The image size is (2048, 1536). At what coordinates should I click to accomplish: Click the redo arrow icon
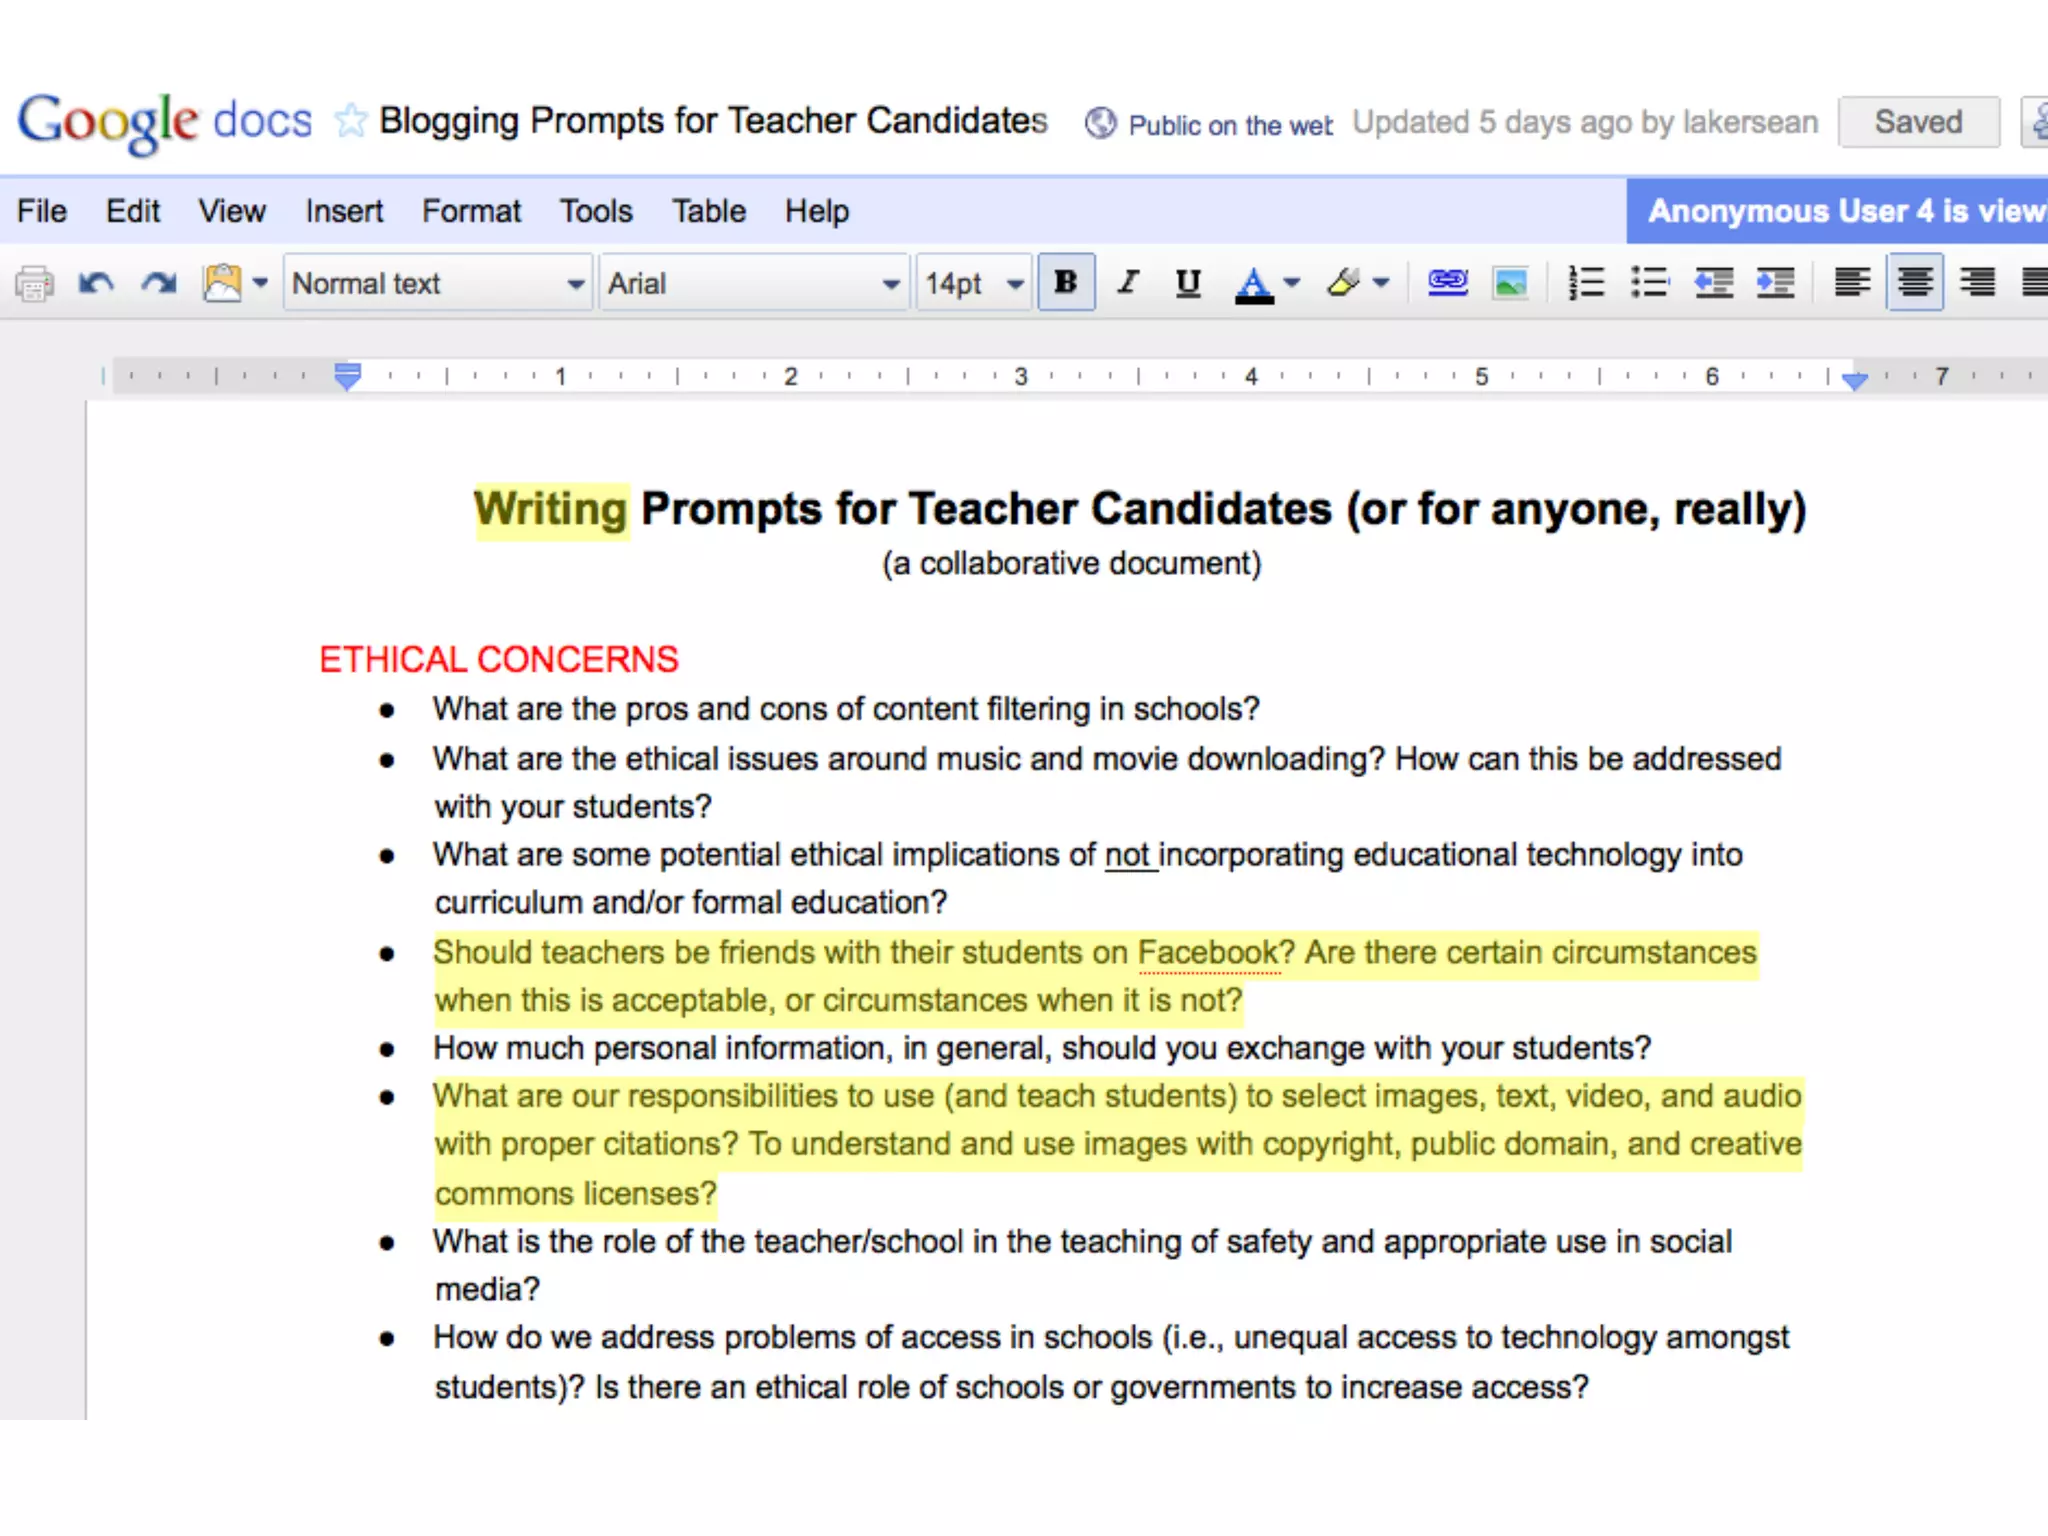(x=159, y=284)
